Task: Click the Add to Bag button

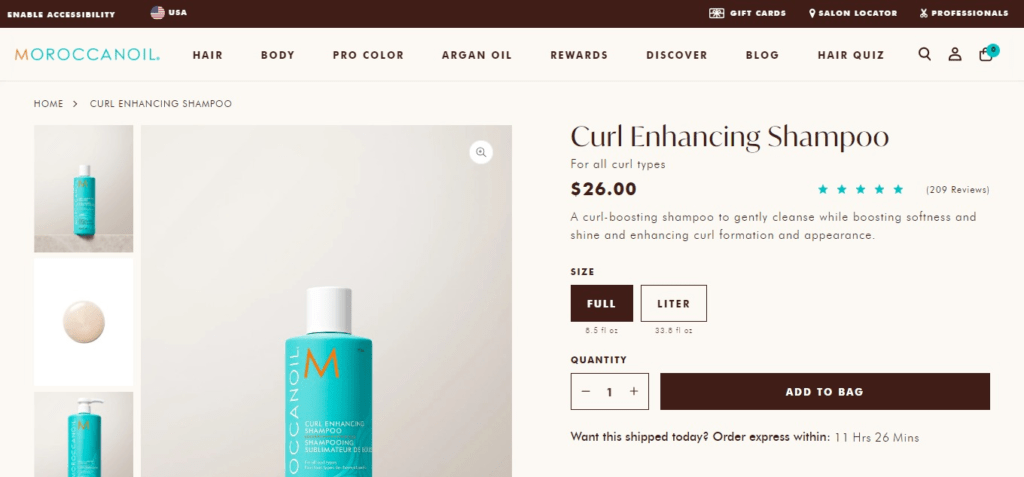Action: pyautogui.click(x=825, y=391)
